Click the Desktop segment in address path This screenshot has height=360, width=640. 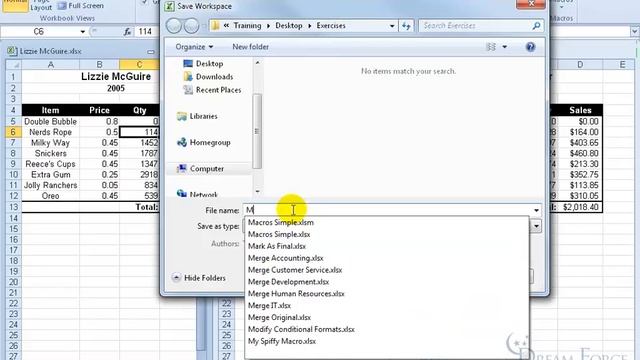click(289, 26)
